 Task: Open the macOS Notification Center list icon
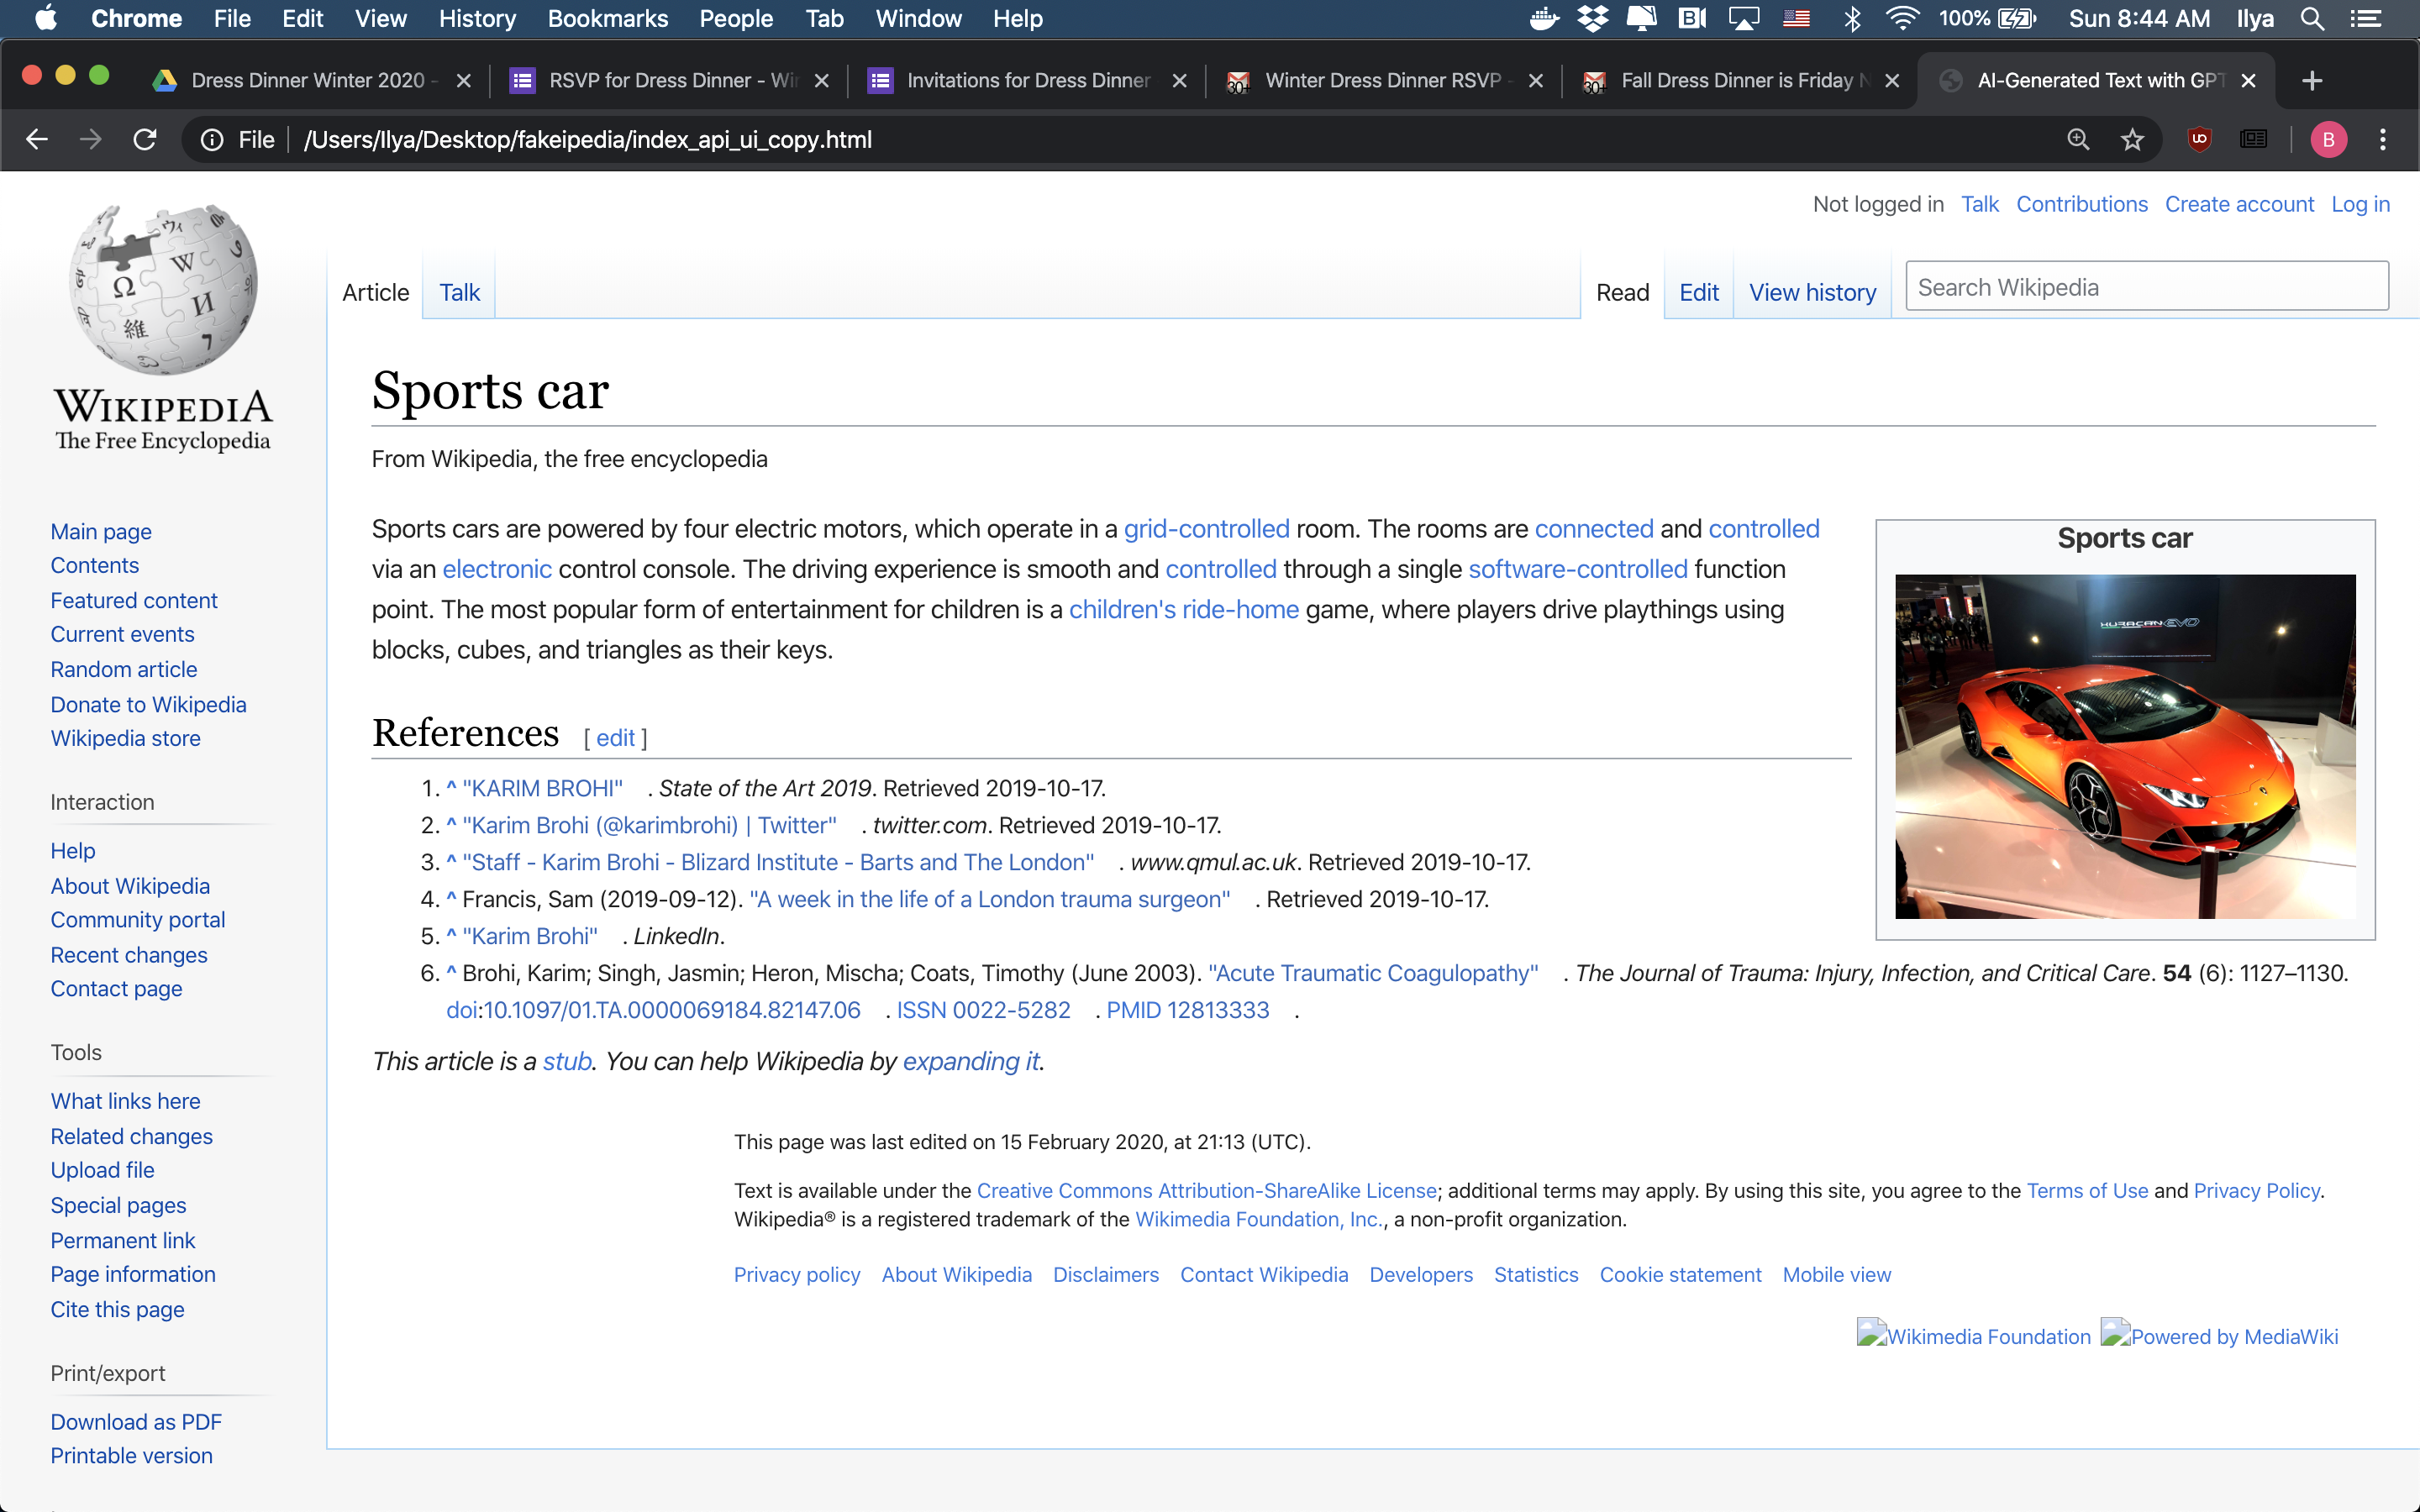point(2366,19)
